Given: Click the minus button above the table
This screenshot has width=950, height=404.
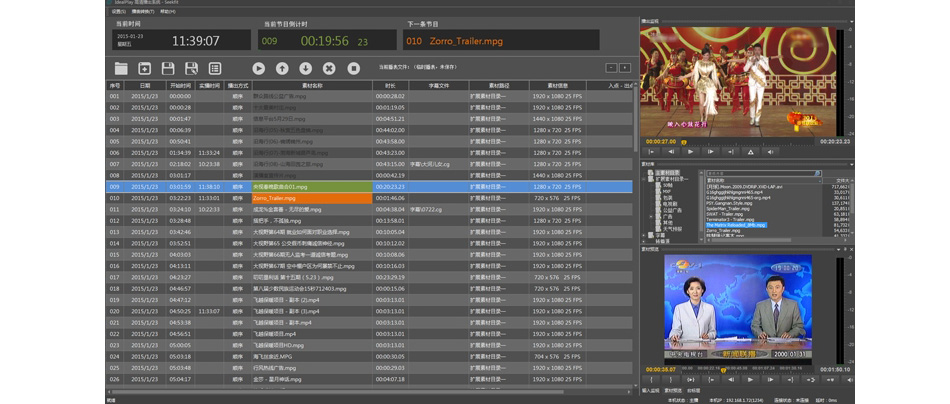Looking at the screenshot, I should pos(611,68).
